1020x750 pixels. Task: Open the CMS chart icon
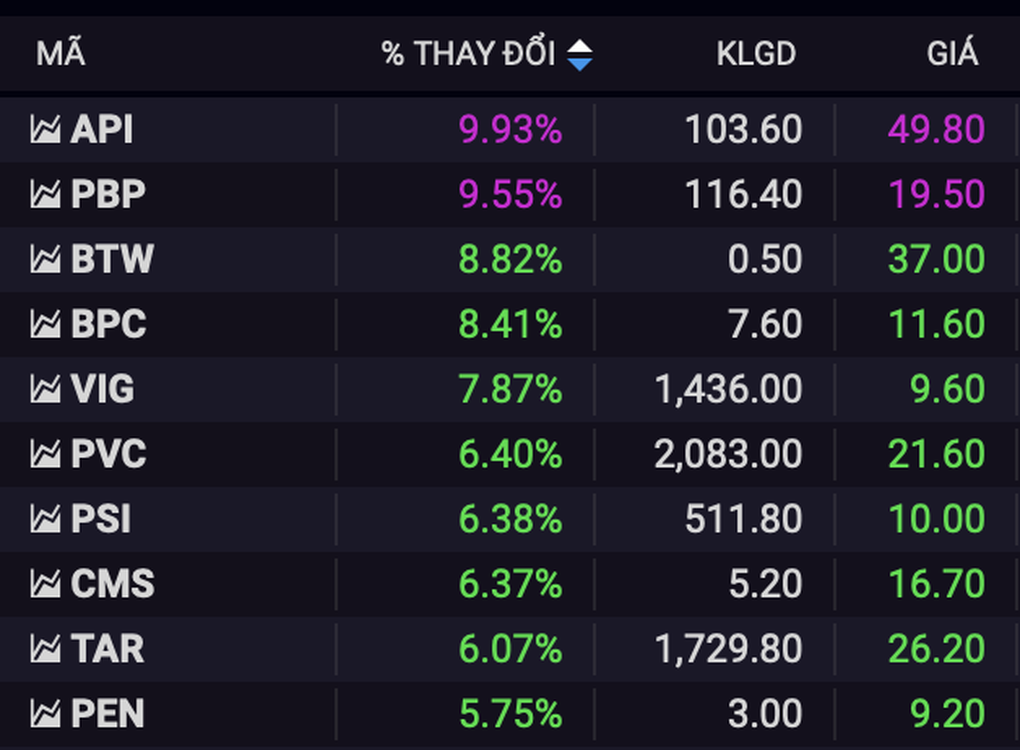(45, 584)
